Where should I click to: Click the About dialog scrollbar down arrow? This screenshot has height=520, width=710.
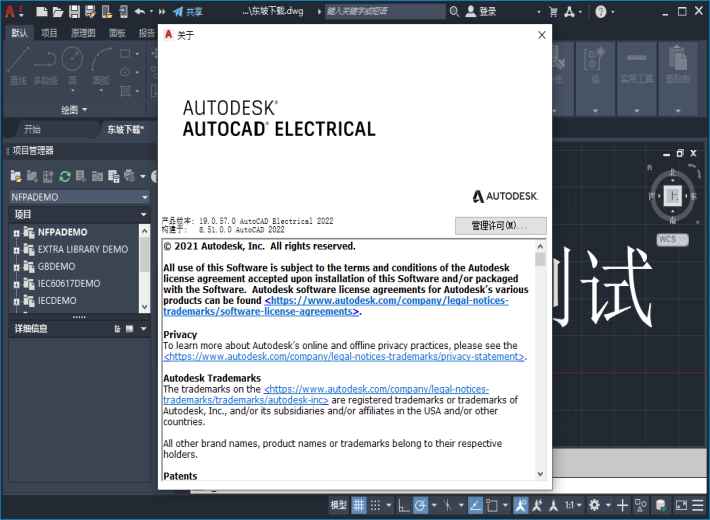click(540, 474)
